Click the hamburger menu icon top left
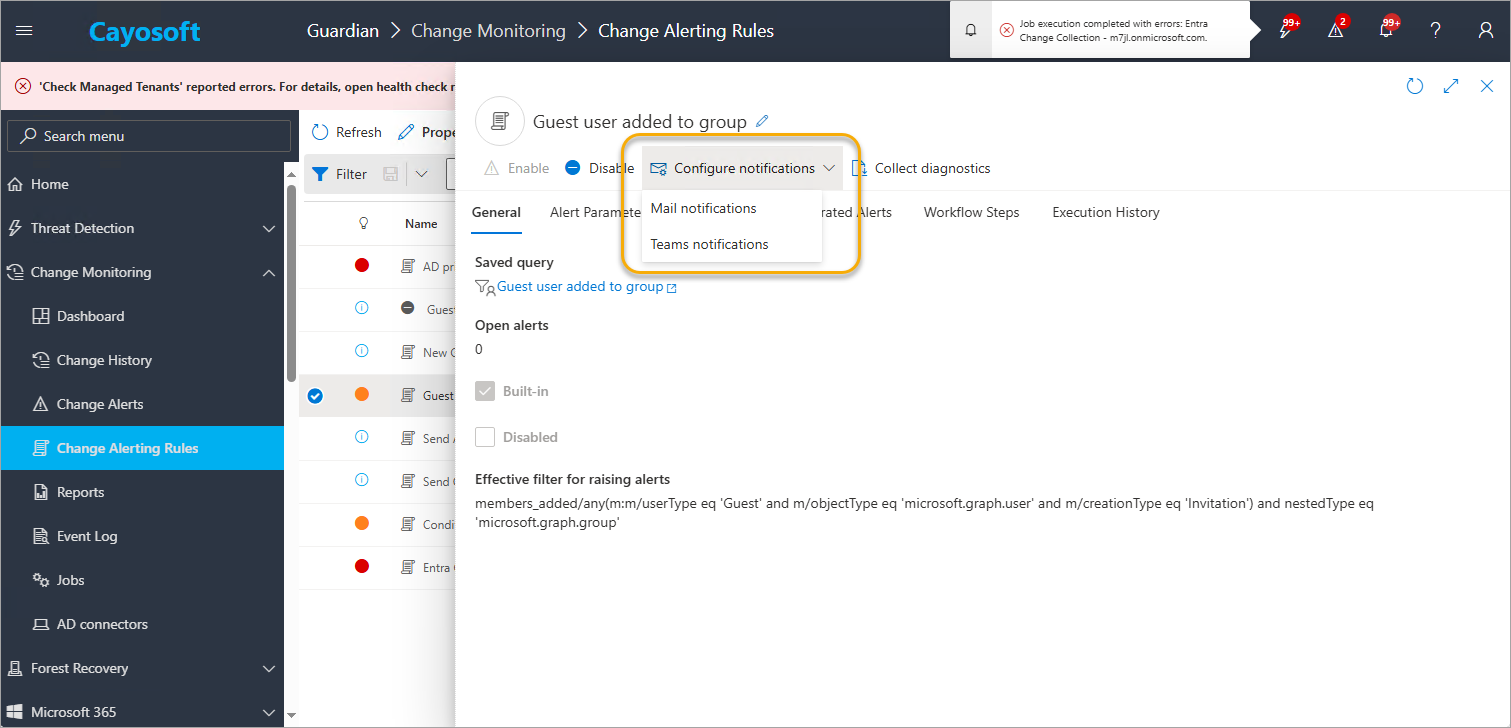1511x728 pixels. click(25, 29)
